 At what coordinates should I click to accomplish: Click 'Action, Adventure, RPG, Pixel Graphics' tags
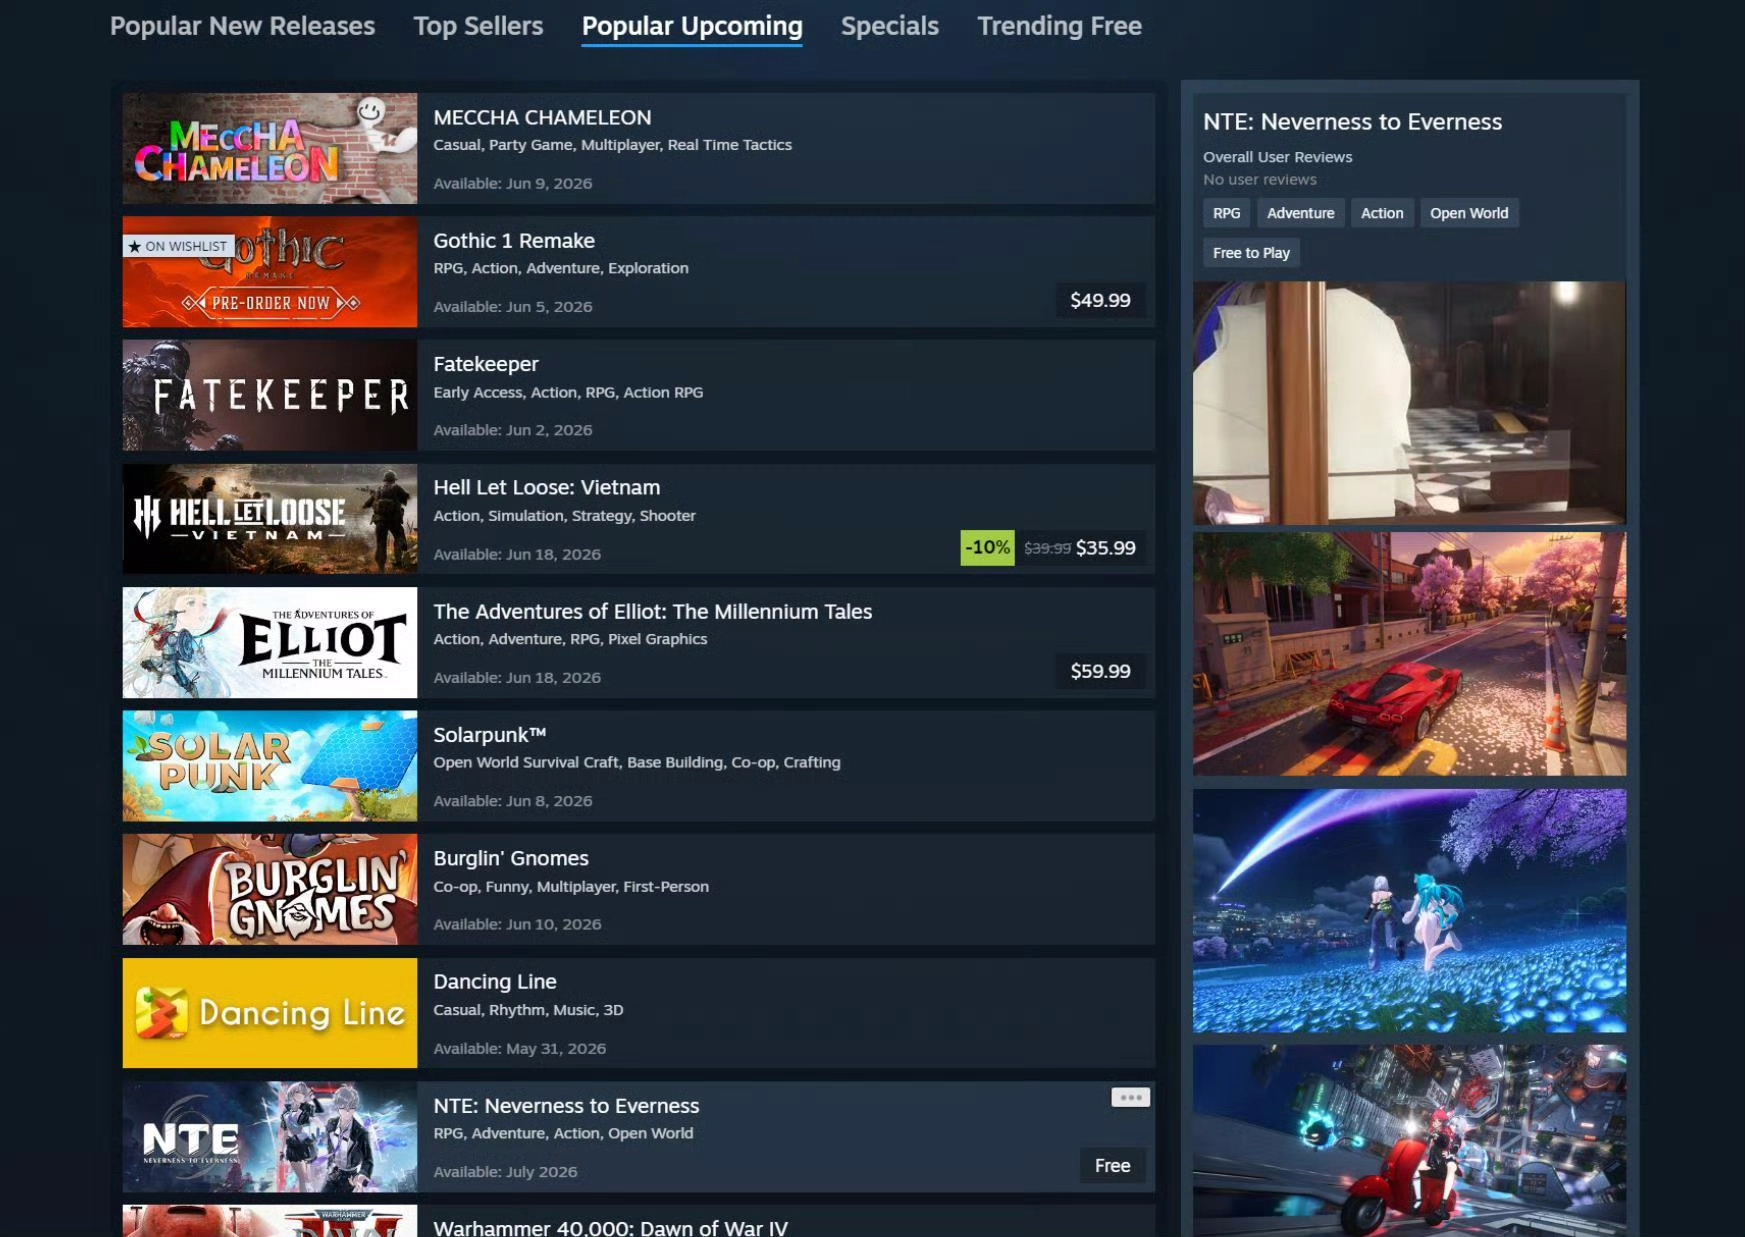(570, 639)
